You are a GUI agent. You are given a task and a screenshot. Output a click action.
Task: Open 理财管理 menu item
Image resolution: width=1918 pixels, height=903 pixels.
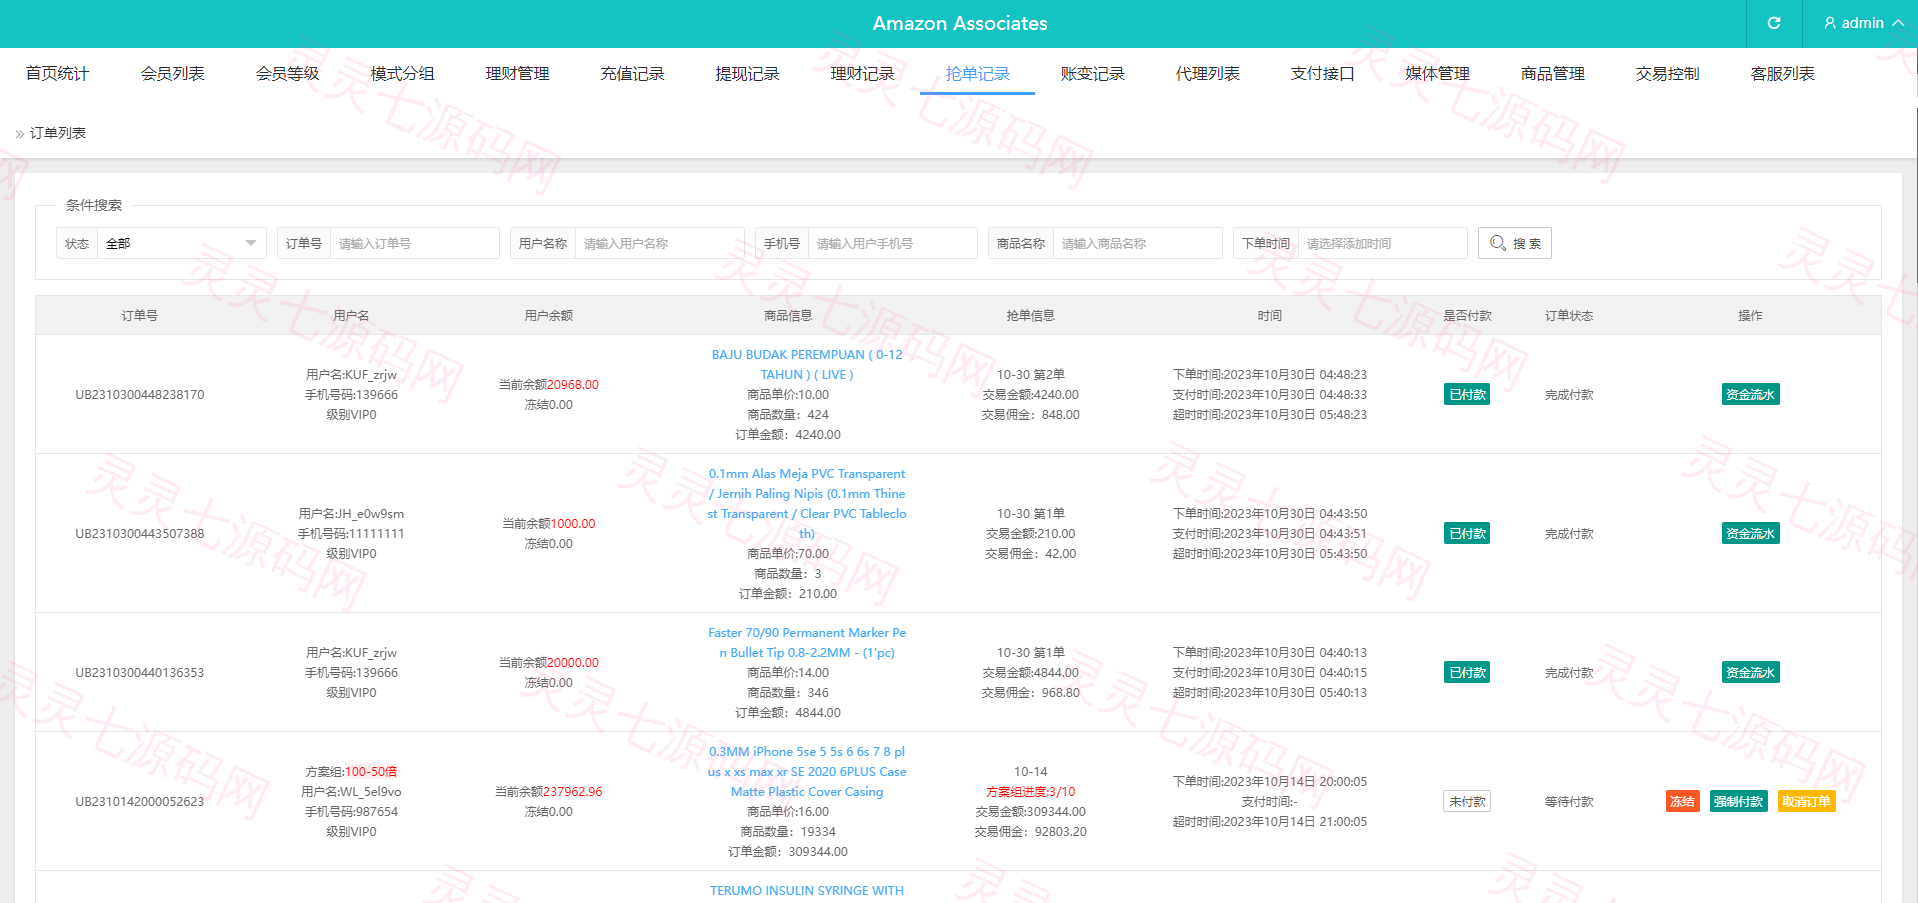click(x=517, y=73)
